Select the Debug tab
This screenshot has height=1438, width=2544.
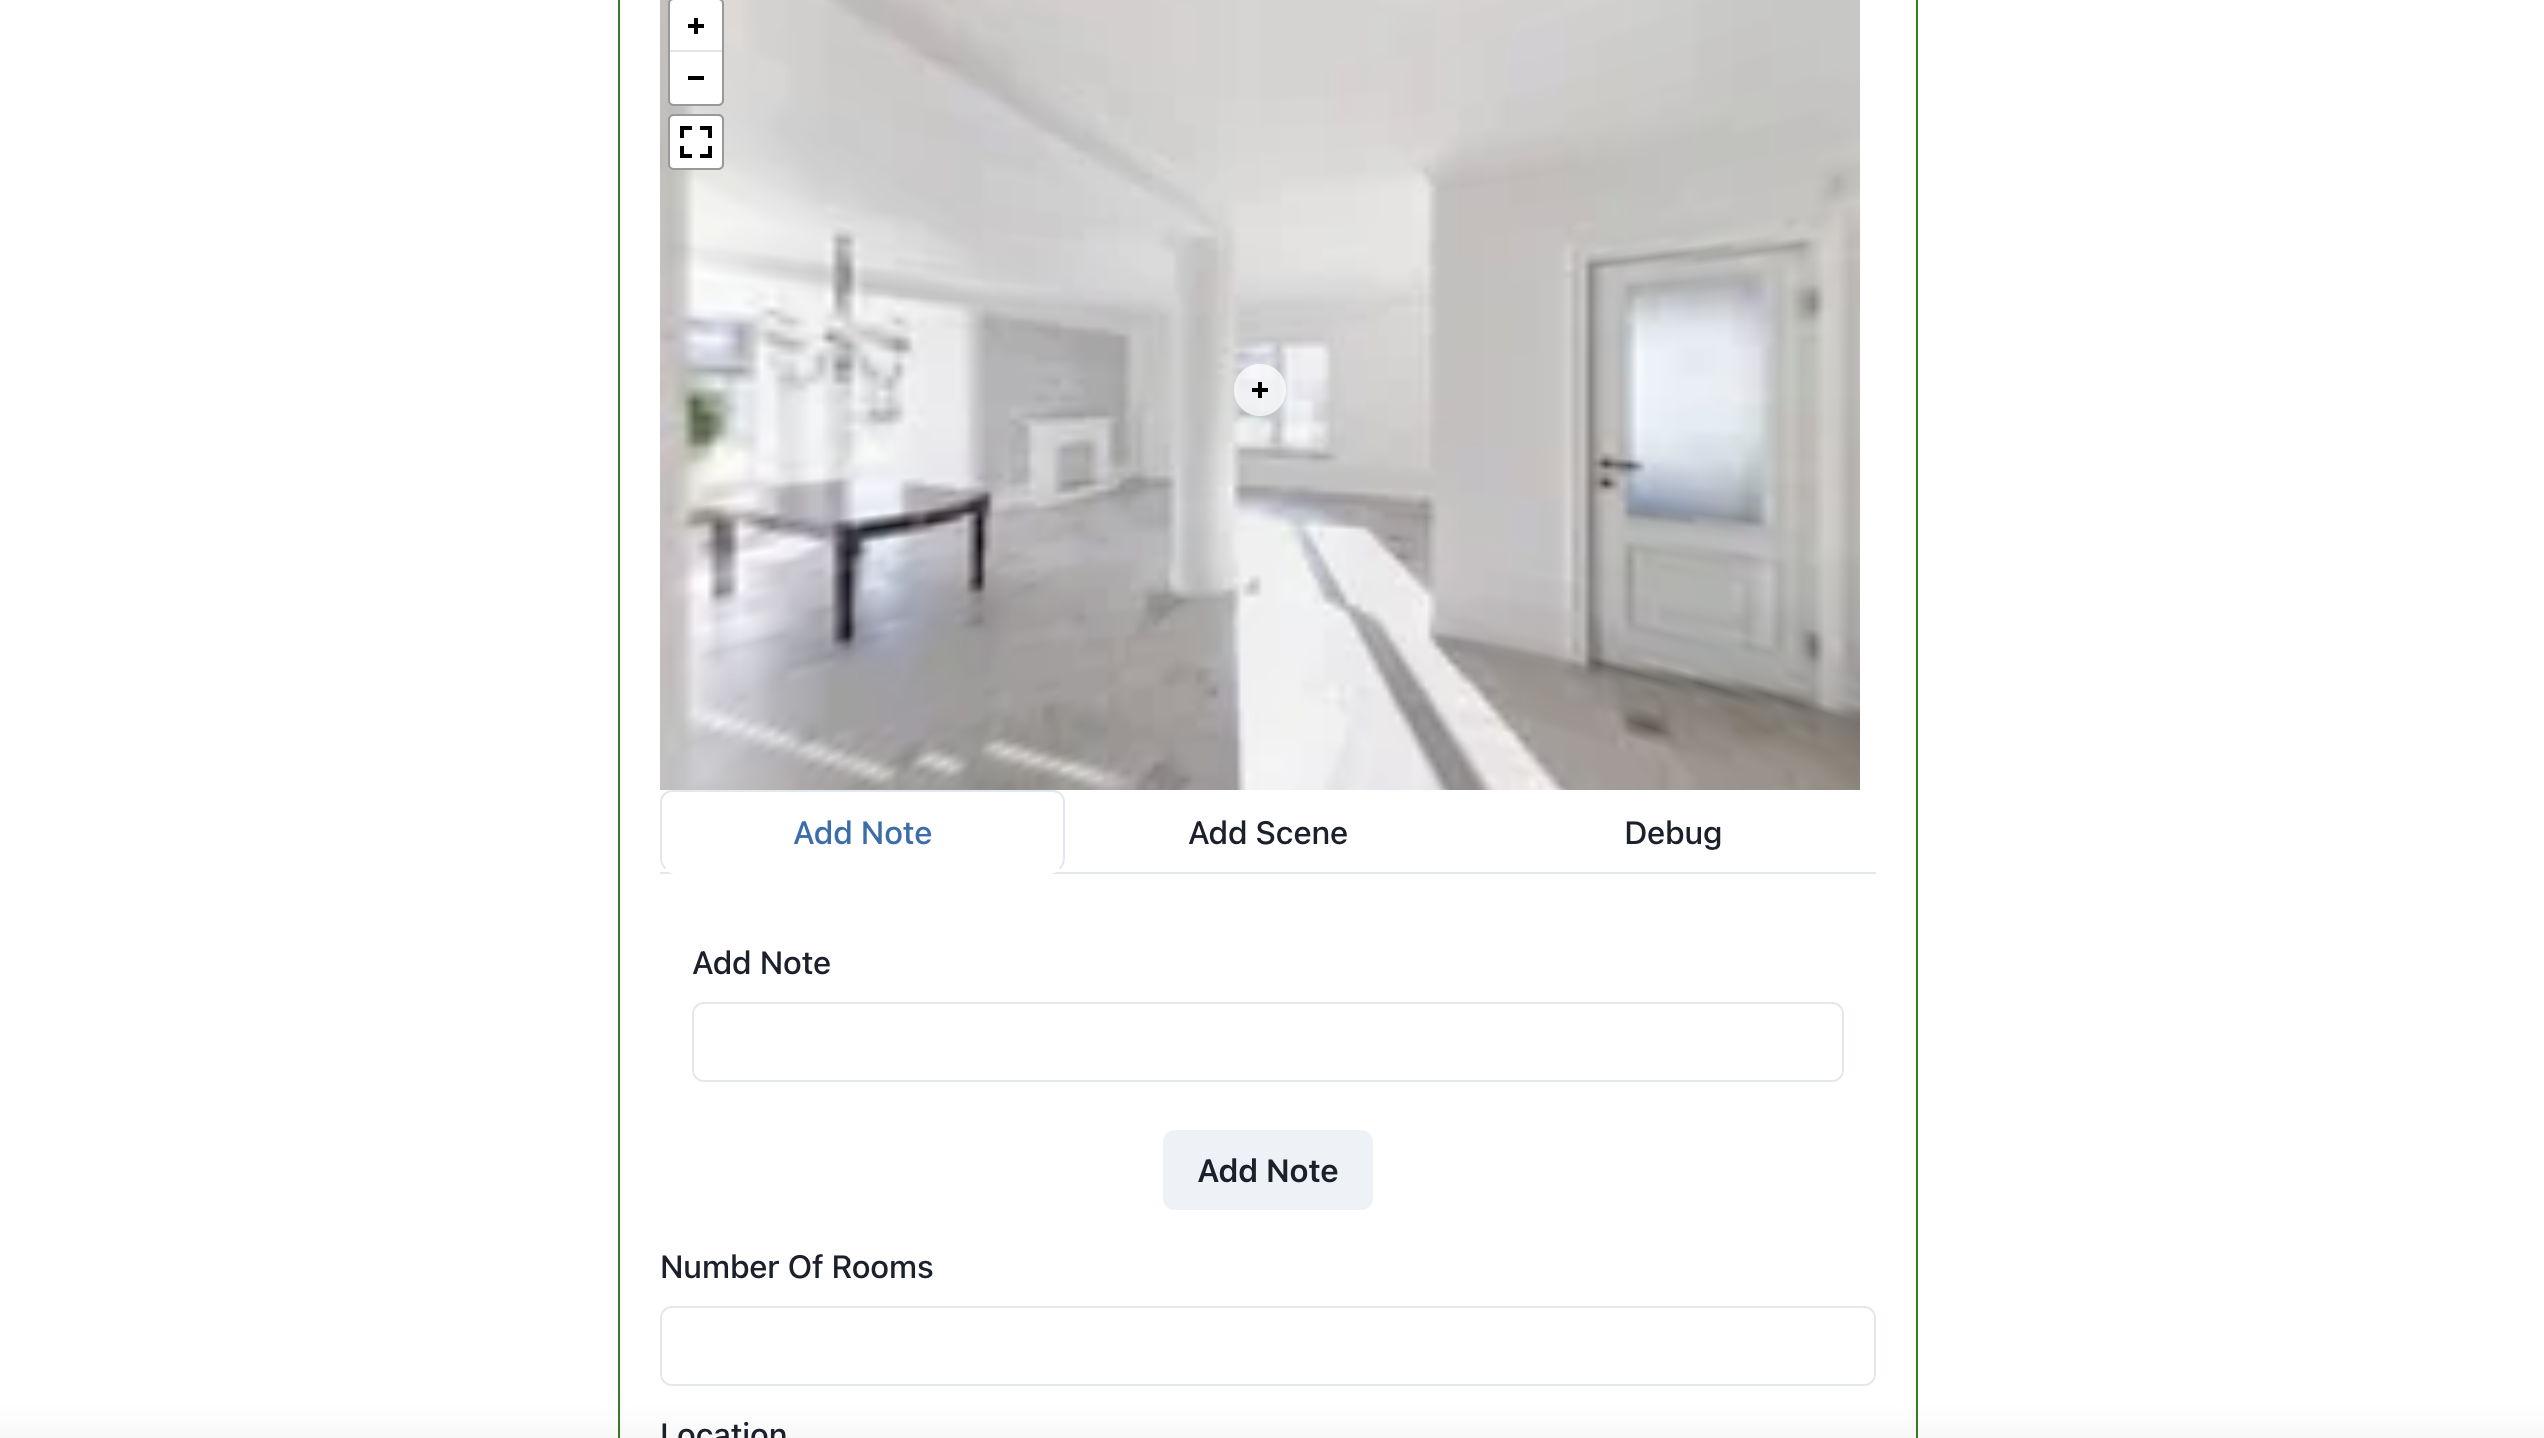pos(1672,833)
